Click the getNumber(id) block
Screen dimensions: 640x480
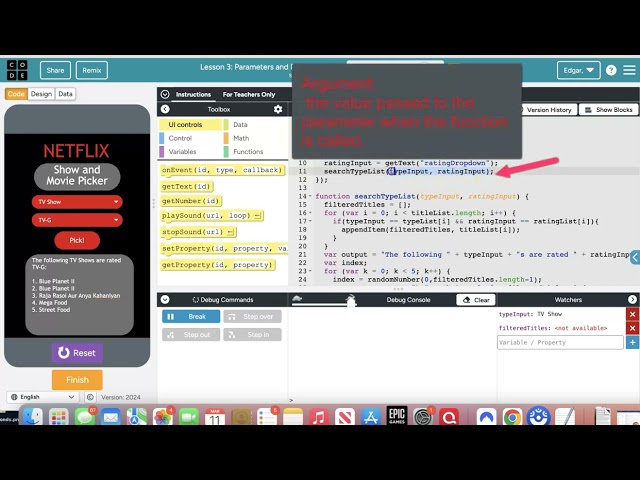pyautogui.click(x=191, y=201)
